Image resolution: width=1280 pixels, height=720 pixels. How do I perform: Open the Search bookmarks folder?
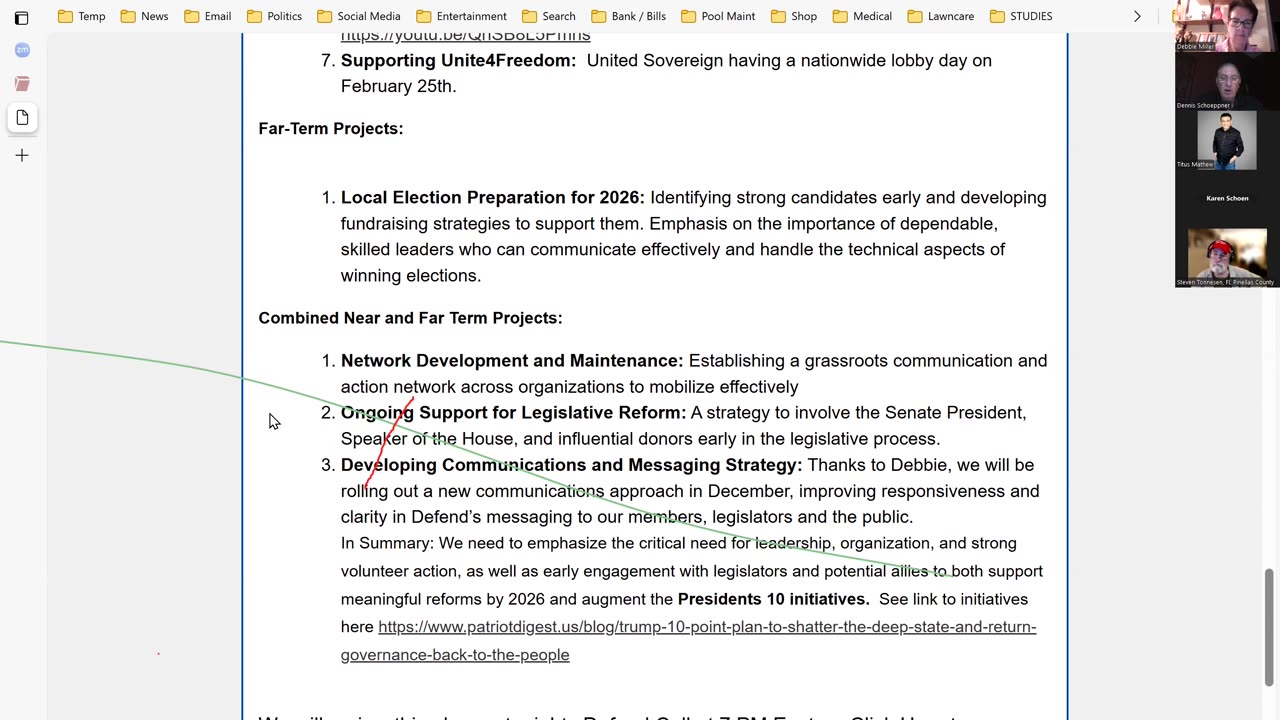click(548, 16)
